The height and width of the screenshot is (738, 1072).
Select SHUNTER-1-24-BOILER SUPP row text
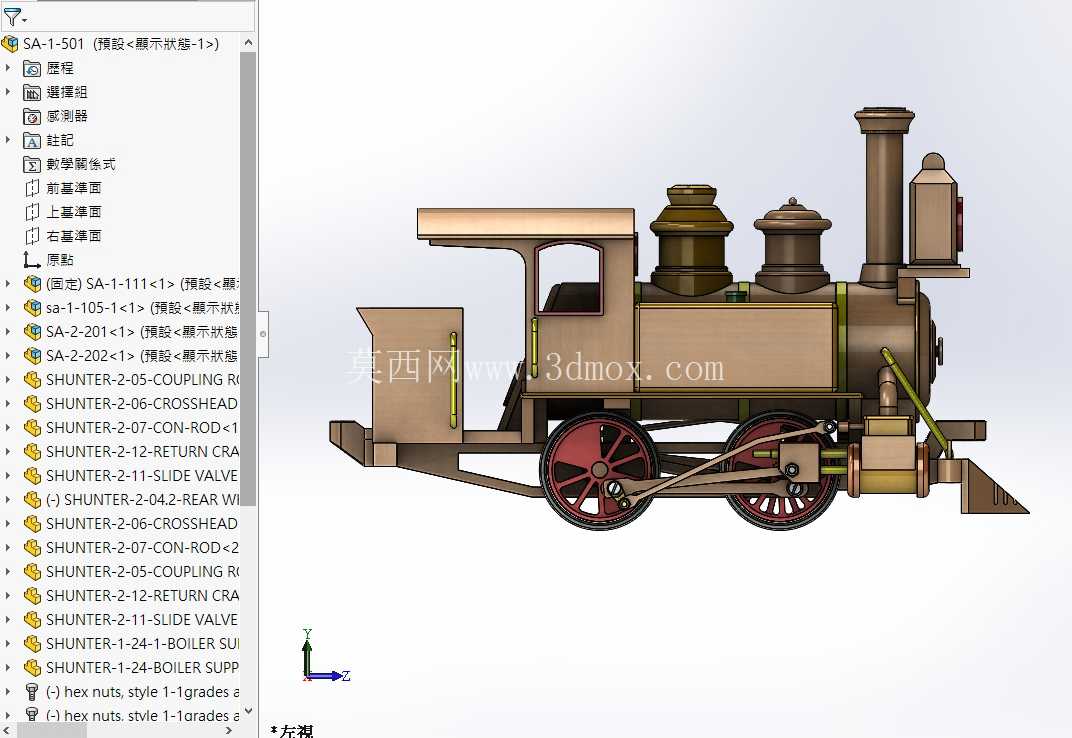[x=142, y=668]
